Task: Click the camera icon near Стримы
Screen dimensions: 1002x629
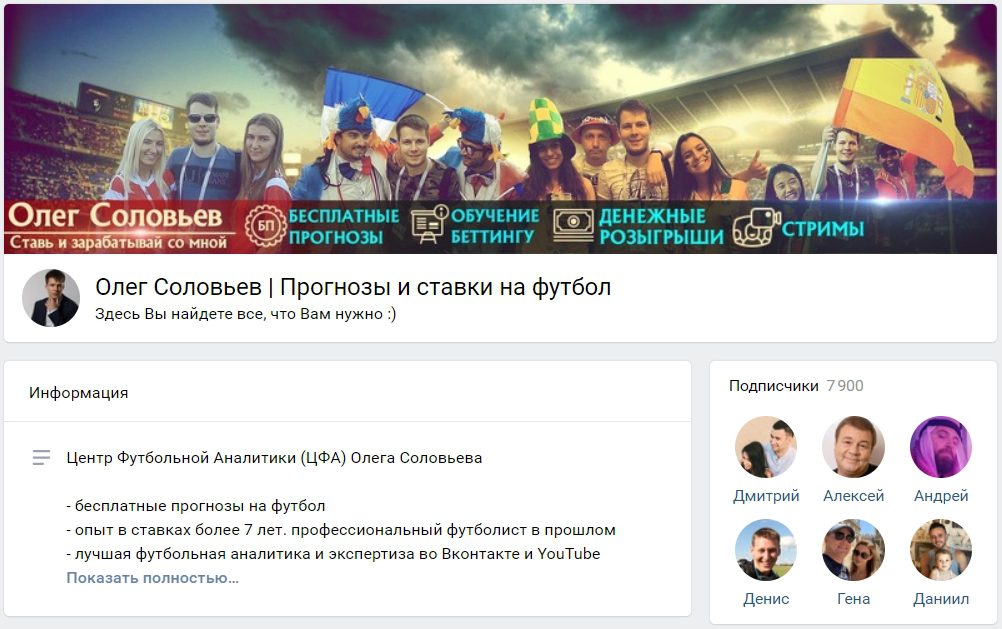Action: pos(756,228)
